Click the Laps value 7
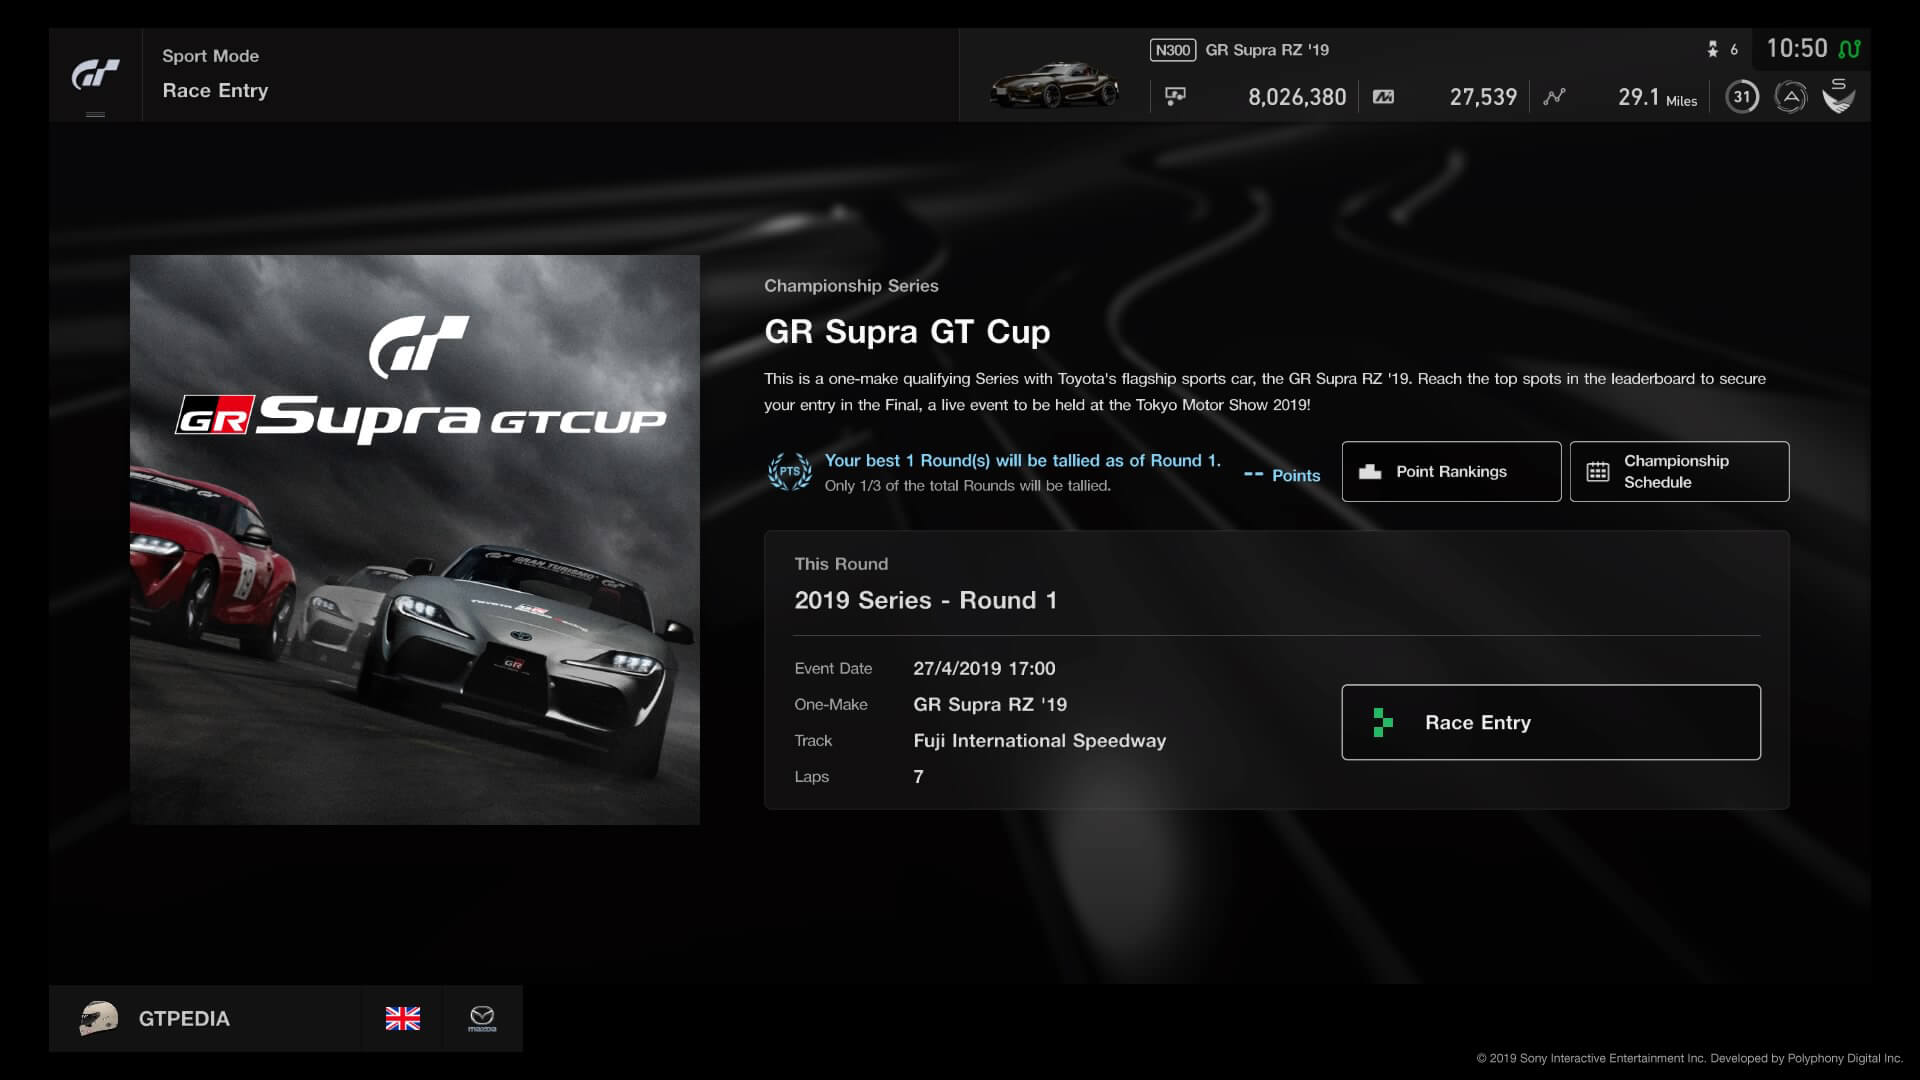Screen dimensions: 1920x1080 918,776
